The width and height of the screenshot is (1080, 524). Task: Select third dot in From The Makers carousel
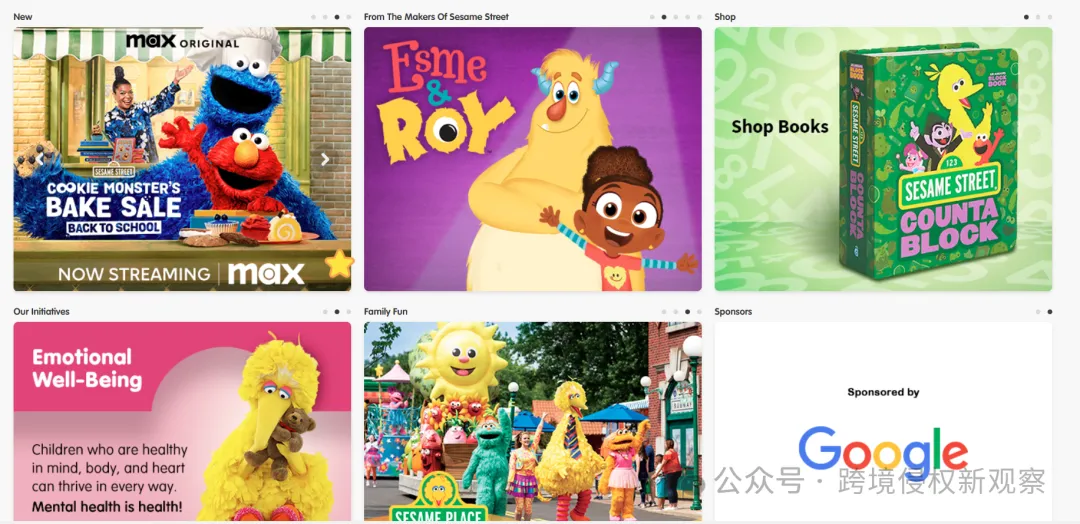pos(676,17)
